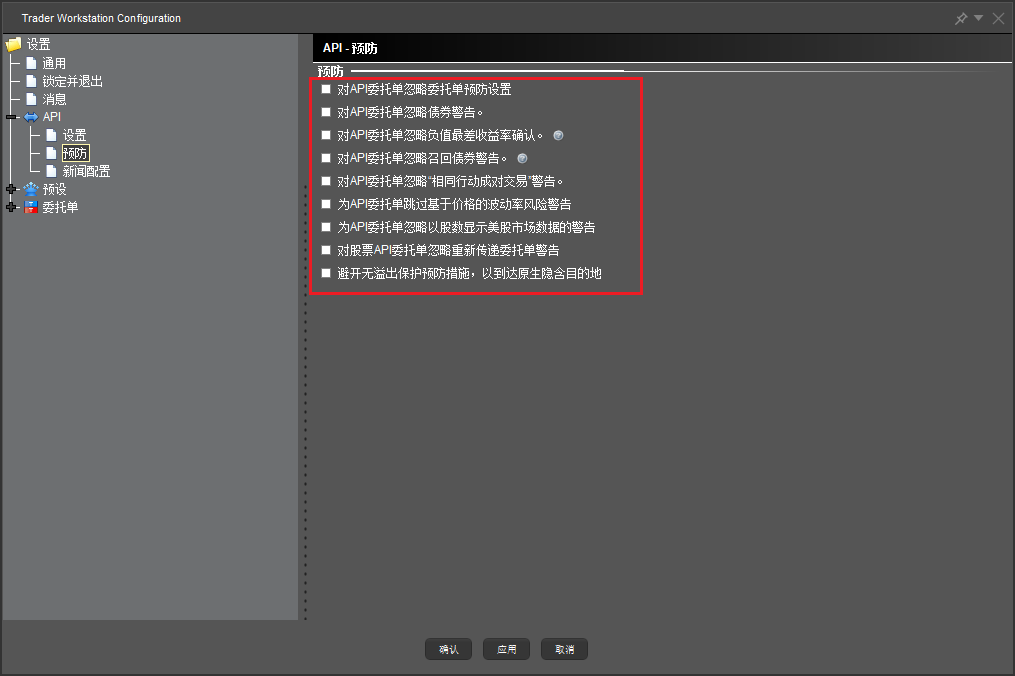This screenshot has height=676, width=1015.
Task: Select 新闻配置 under API
Action: coord(86,171)
